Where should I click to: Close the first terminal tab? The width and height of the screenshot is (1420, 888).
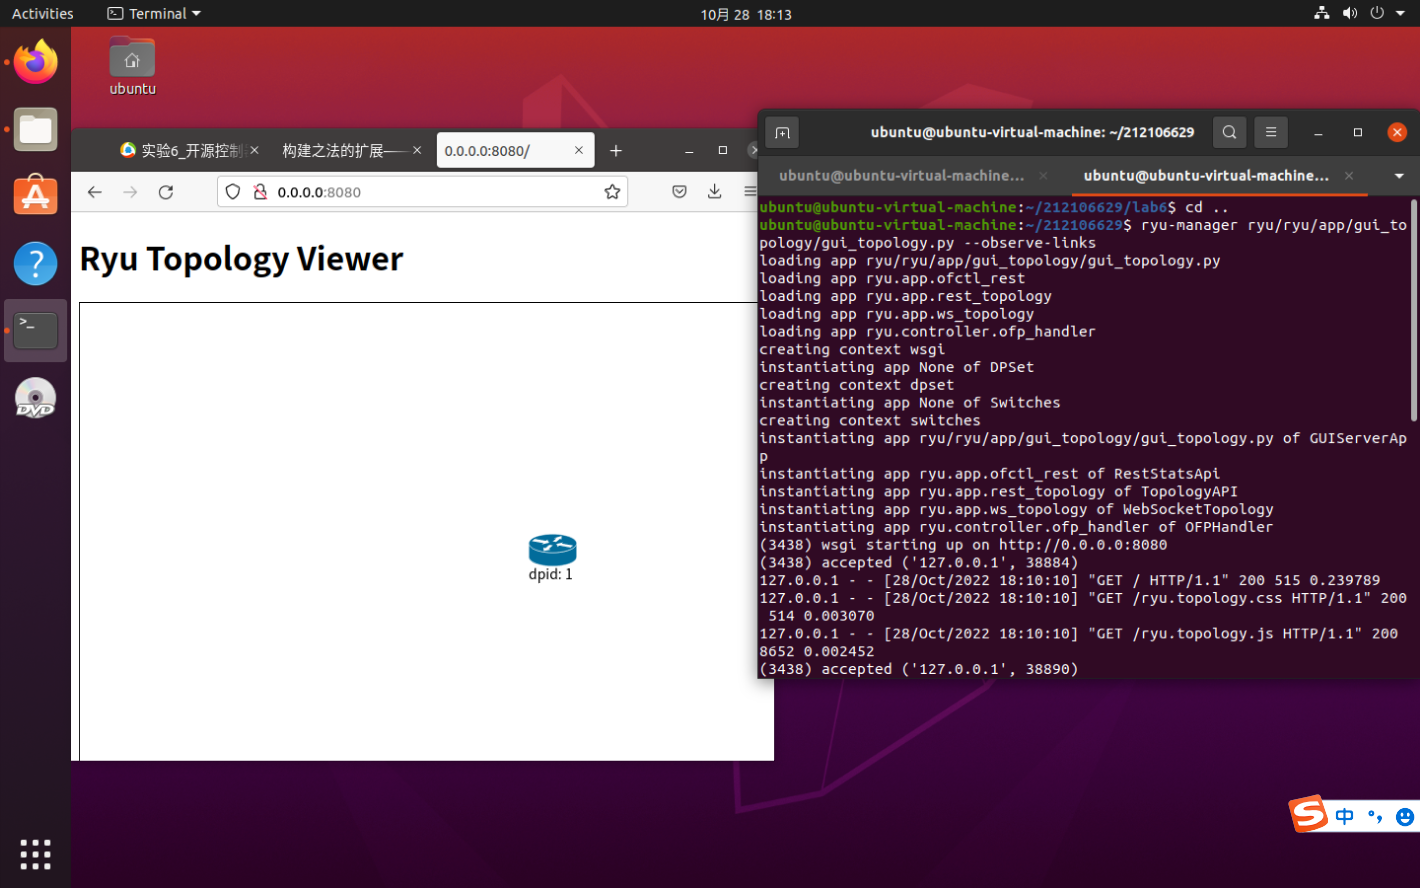(x=1043, y=176)
